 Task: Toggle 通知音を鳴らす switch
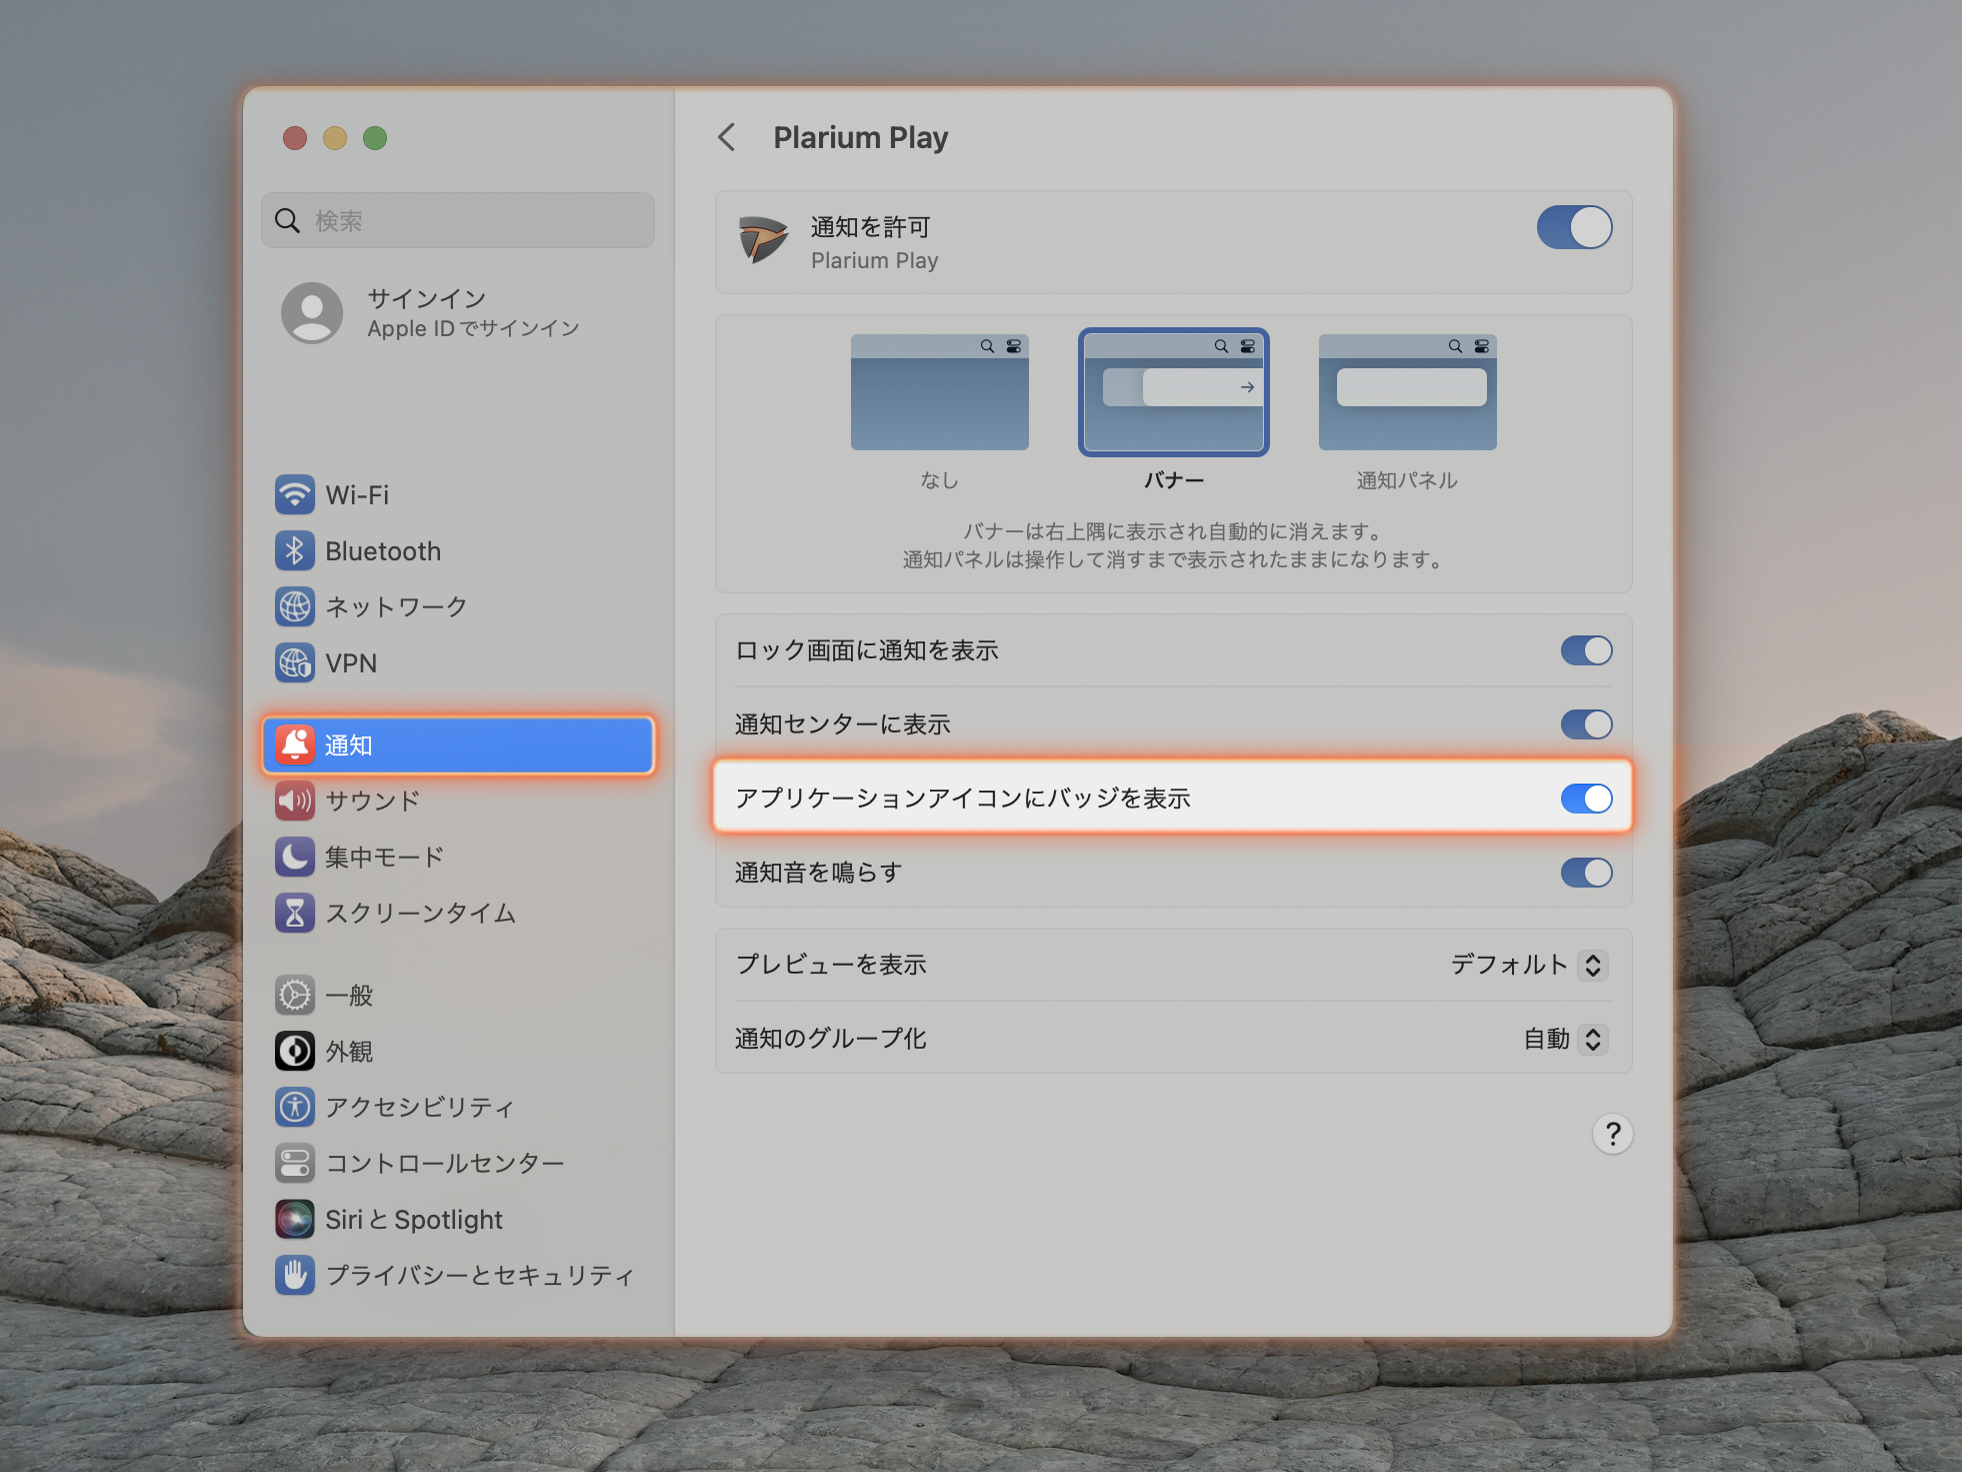pos(1587,873)
